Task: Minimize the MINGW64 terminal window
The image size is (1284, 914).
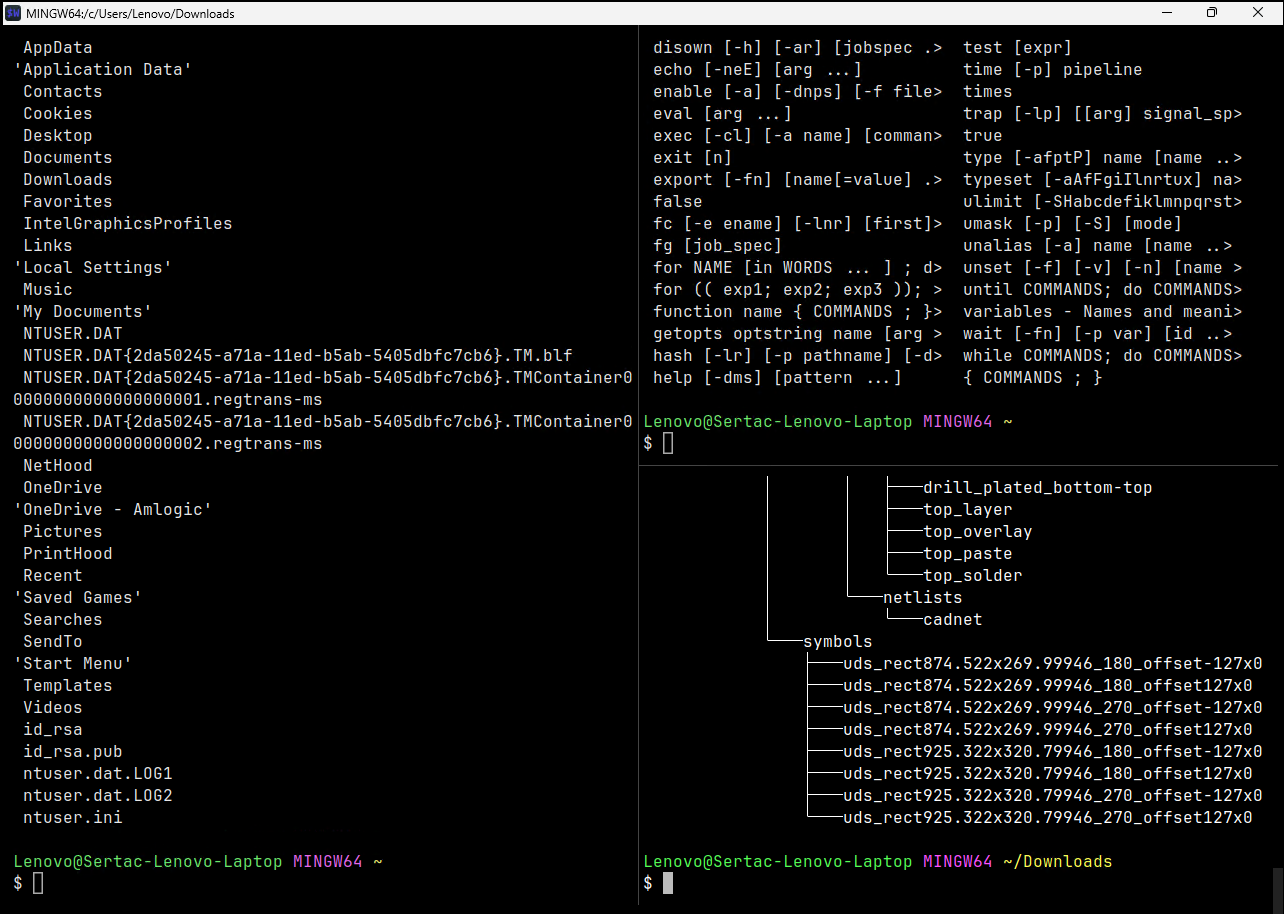Action: [x=1165, y=13]
